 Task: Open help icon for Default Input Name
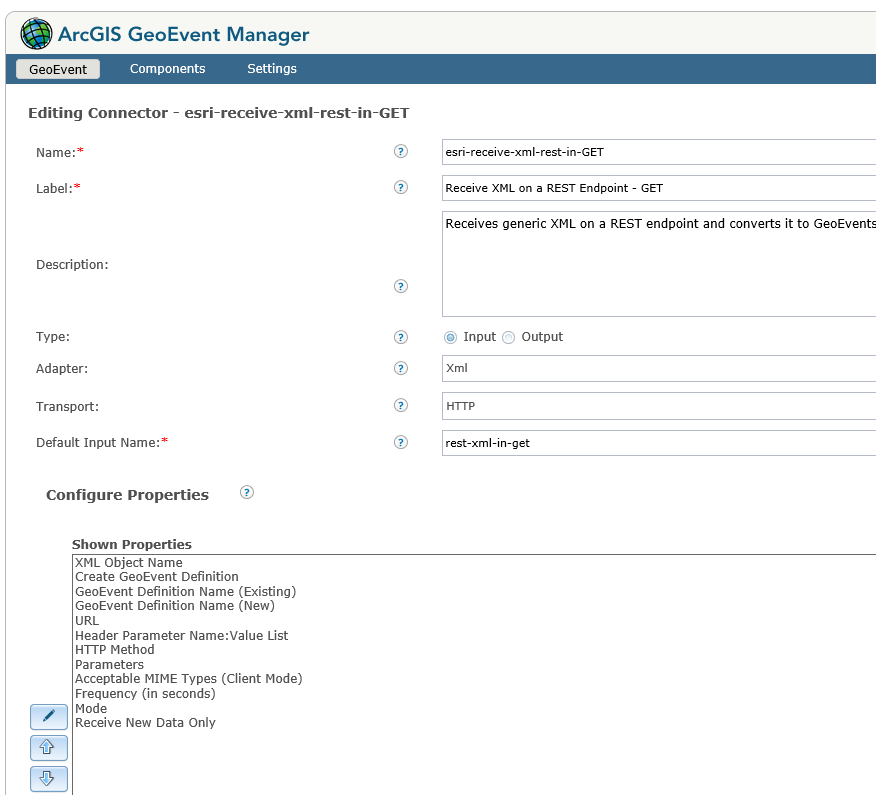click(x=401, y=442)
